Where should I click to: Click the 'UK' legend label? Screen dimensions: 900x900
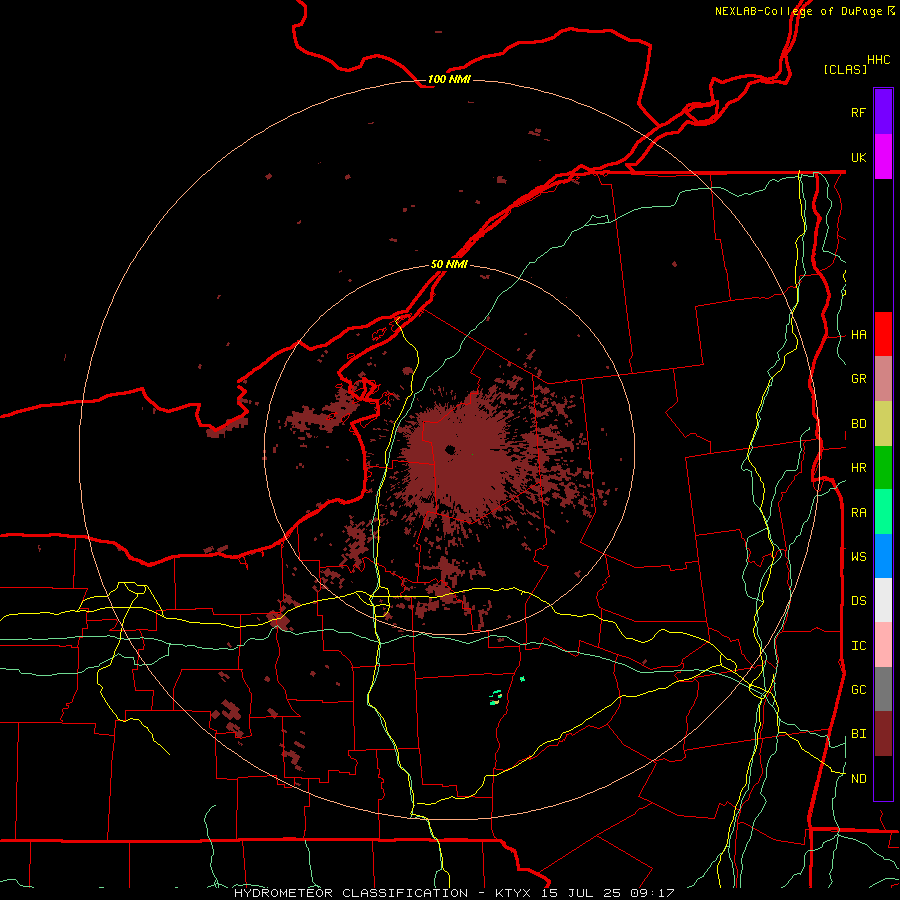click(858, 157)
